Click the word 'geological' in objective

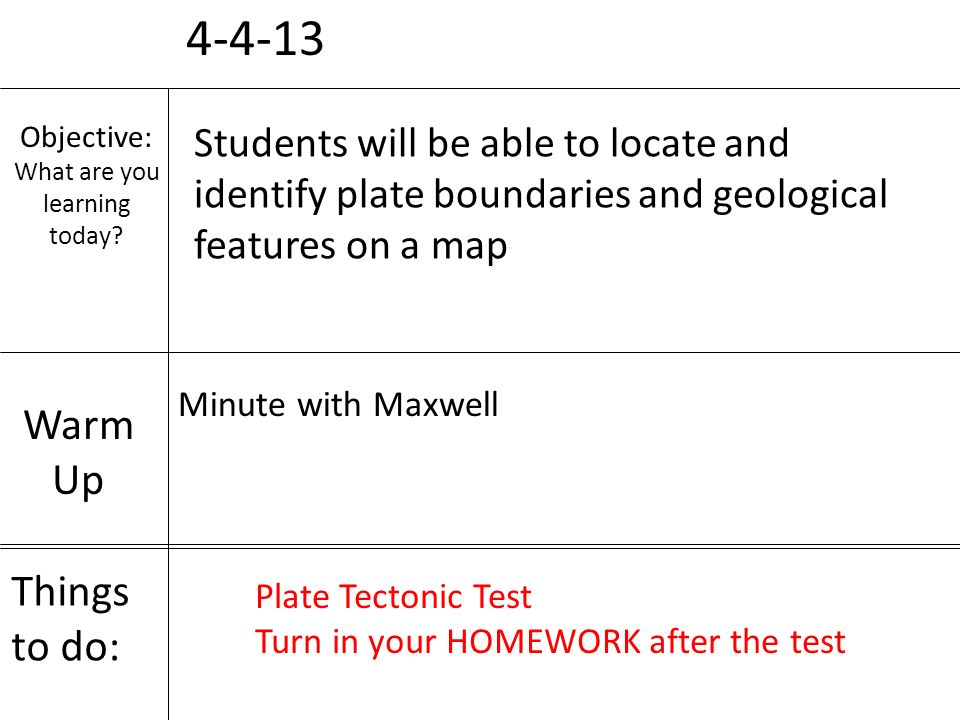coord(800,196)
